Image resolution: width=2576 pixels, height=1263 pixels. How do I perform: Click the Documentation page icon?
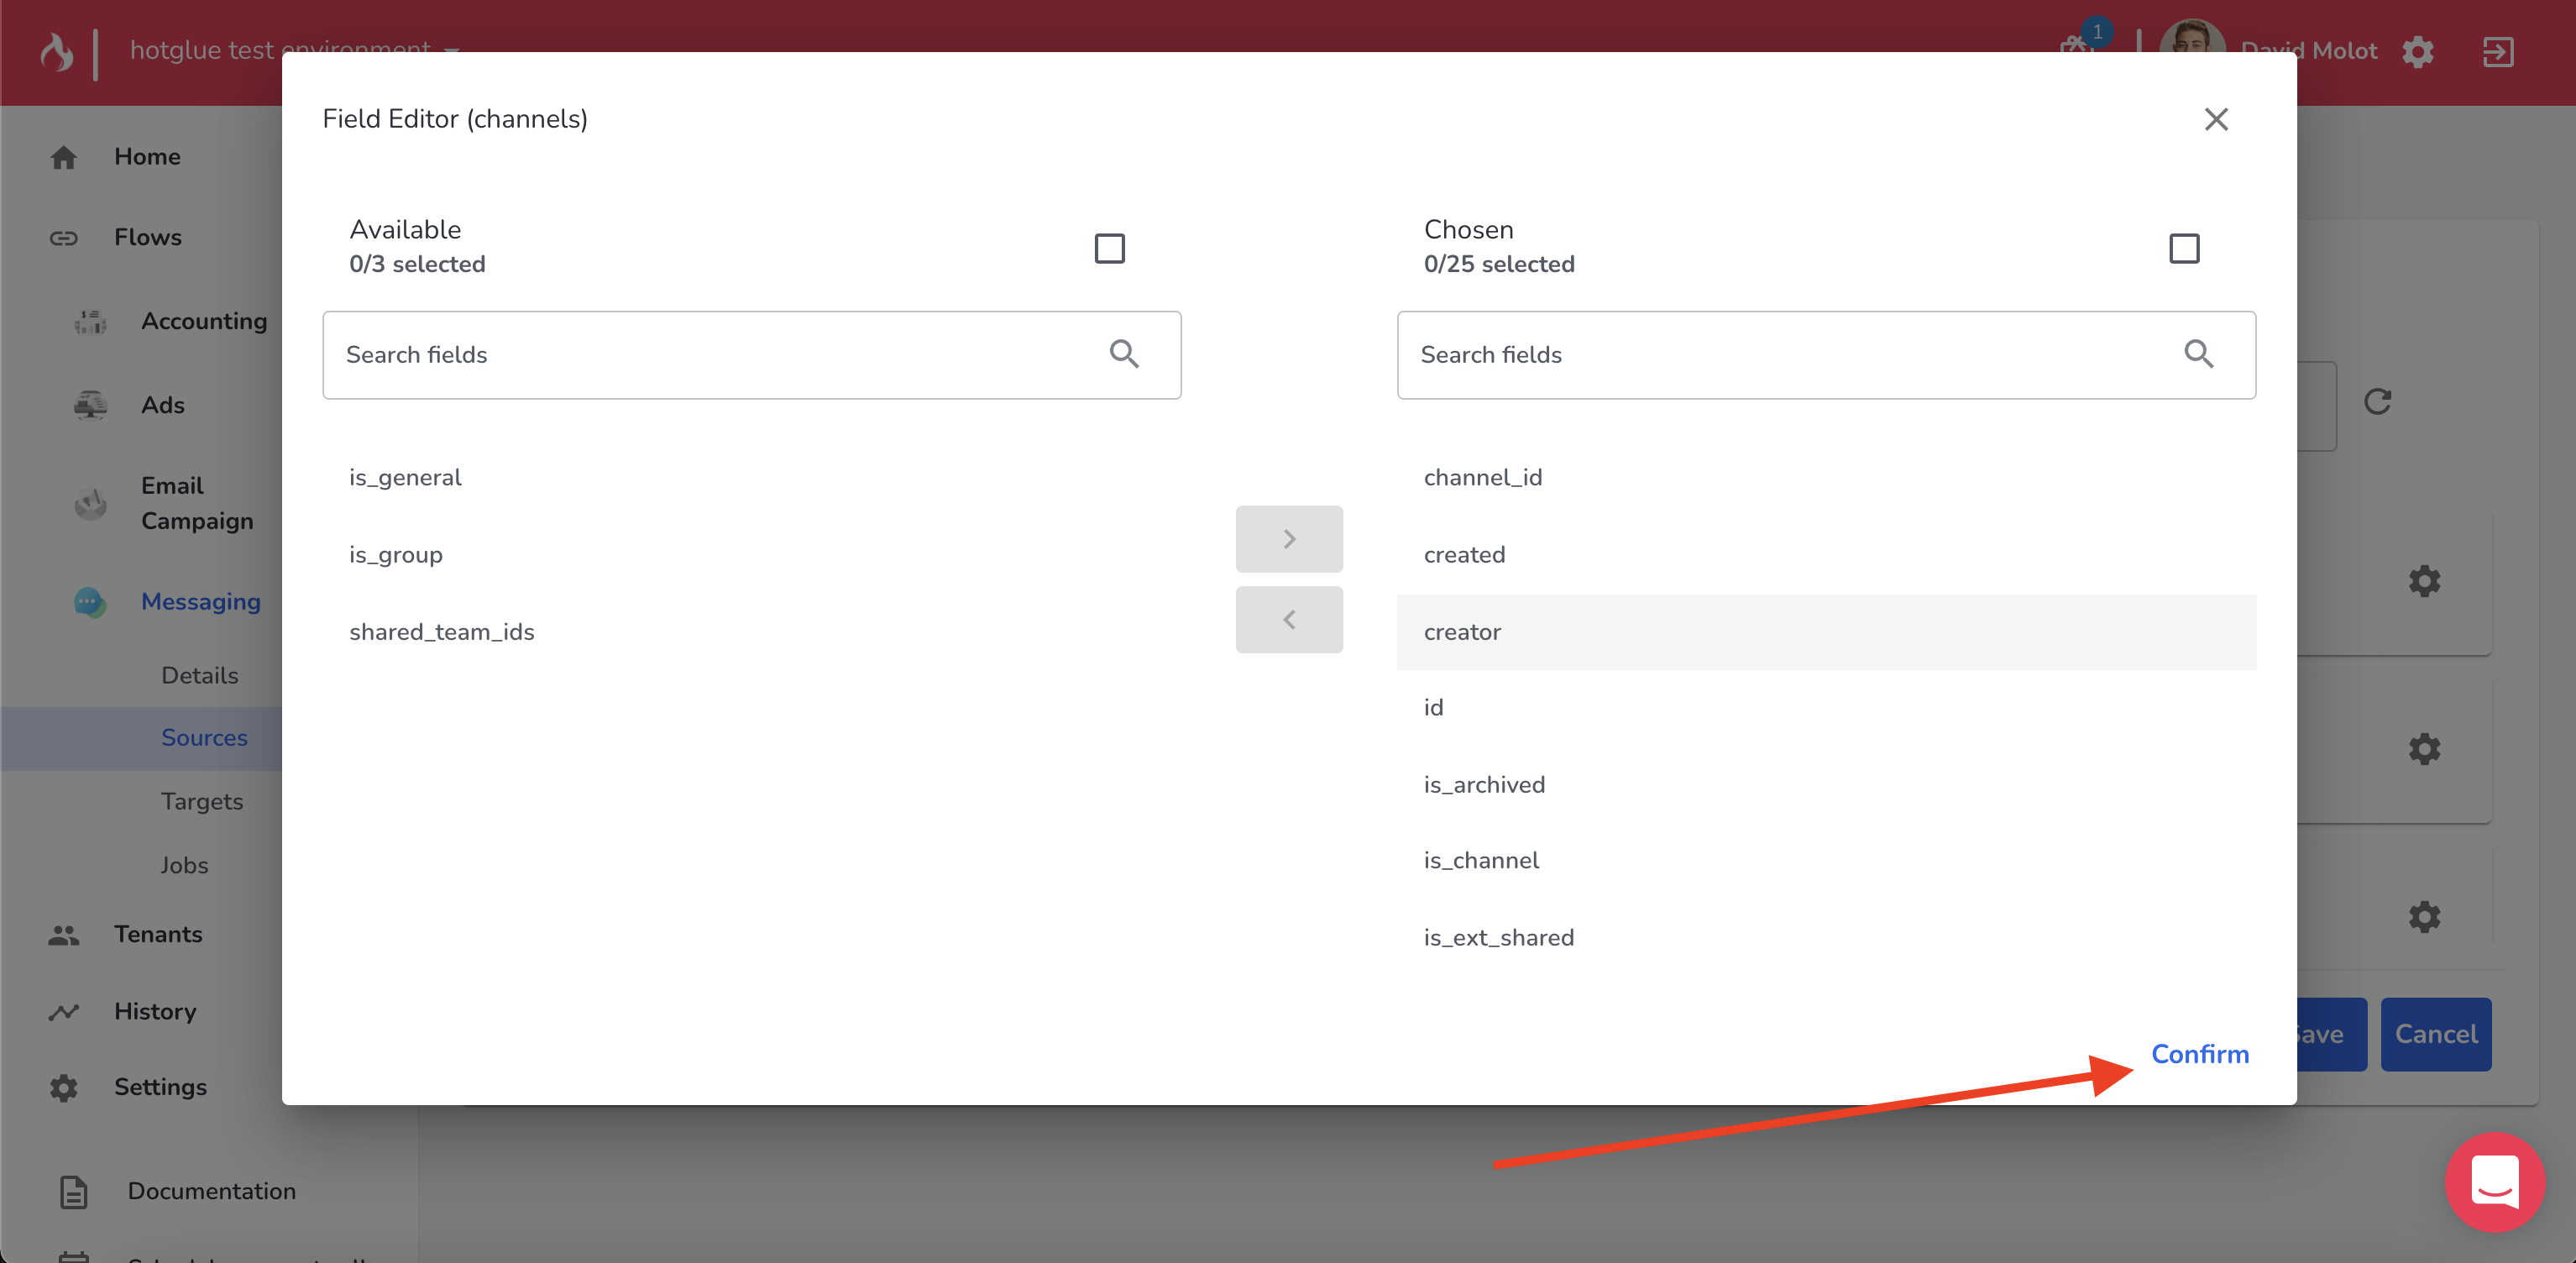coord(74,1191)
